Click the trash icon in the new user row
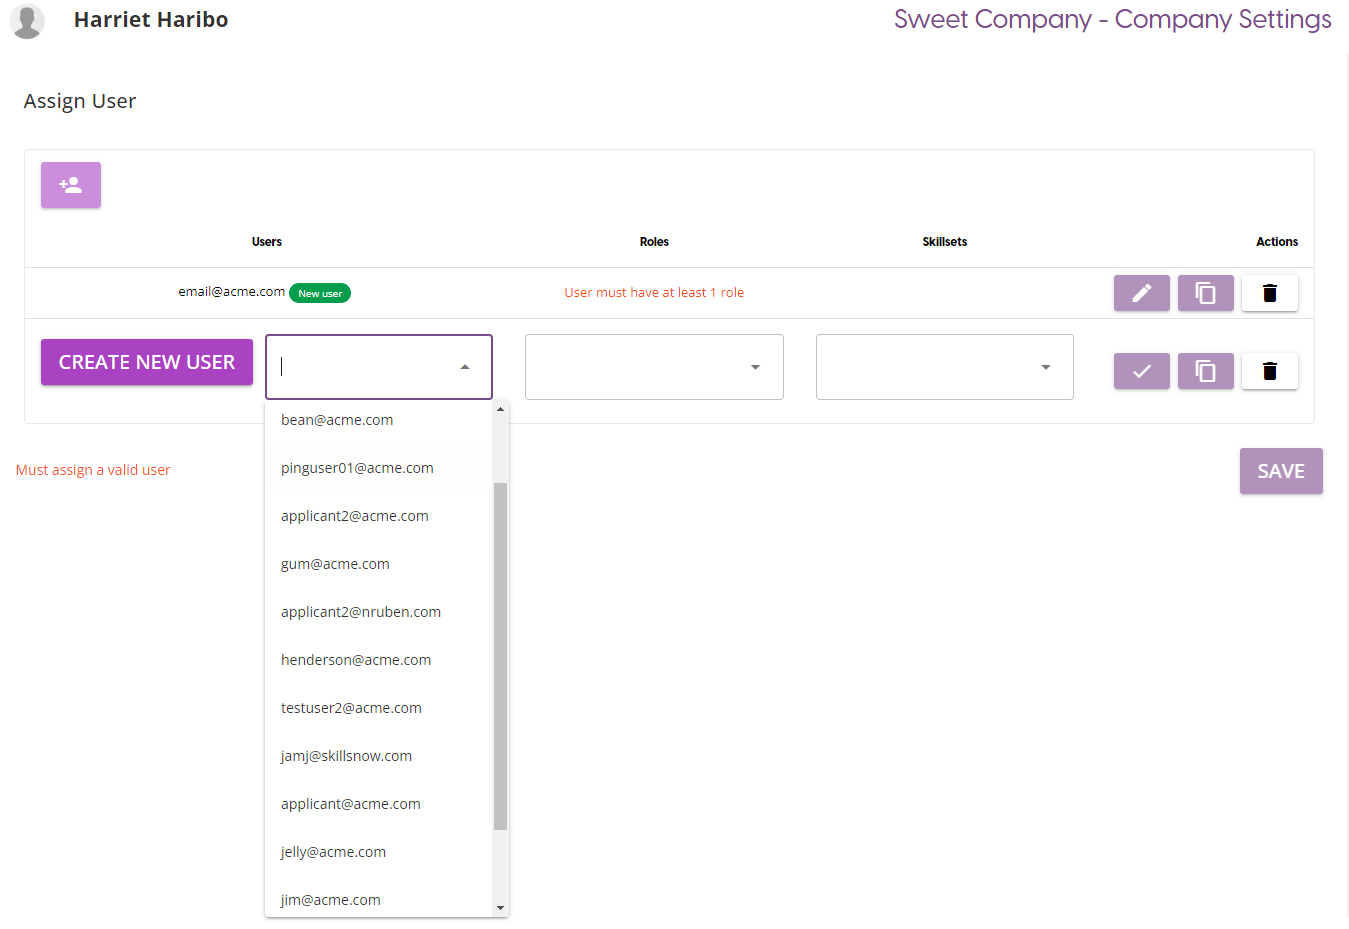 point(1269,371)
